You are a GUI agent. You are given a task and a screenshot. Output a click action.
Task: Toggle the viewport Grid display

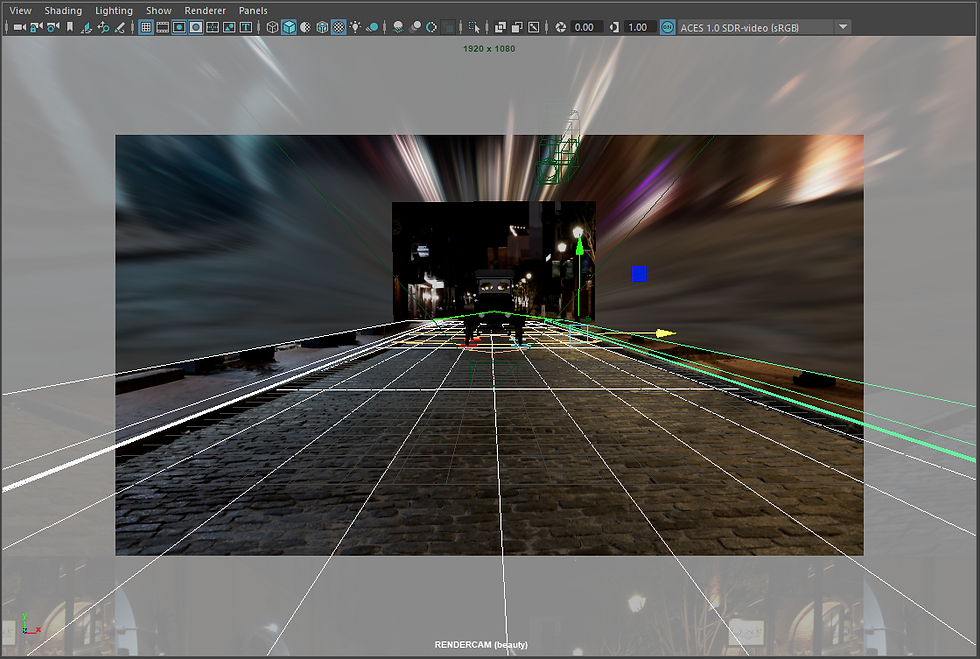(x=146, y=27)
